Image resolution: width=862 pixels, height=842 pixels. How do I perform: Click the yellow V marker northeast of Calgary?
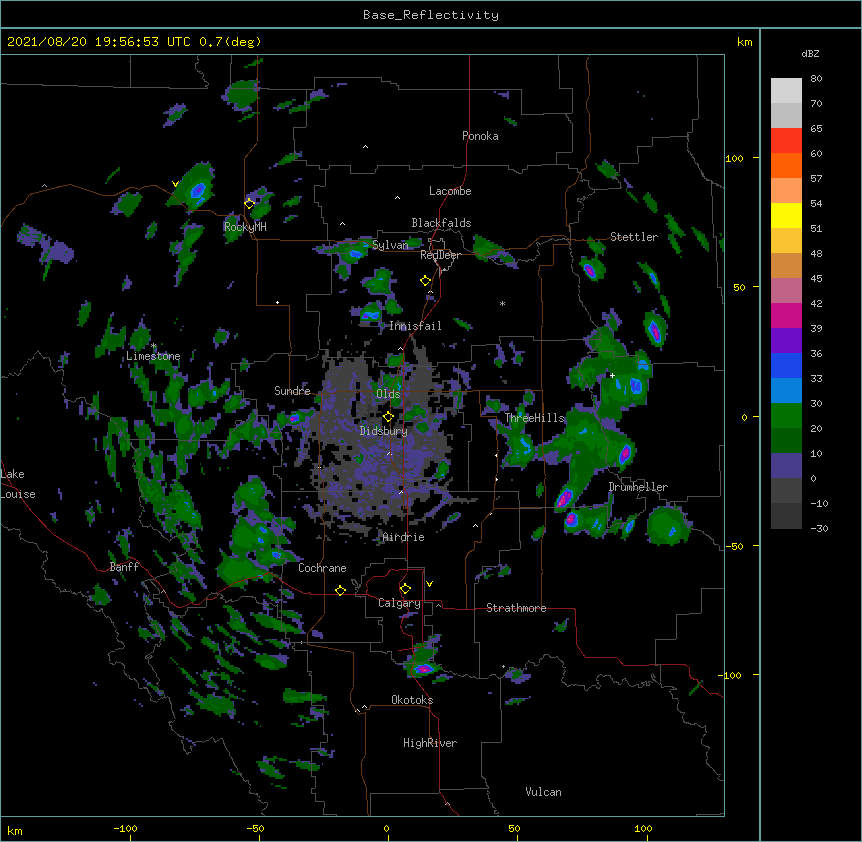(429, 584)
